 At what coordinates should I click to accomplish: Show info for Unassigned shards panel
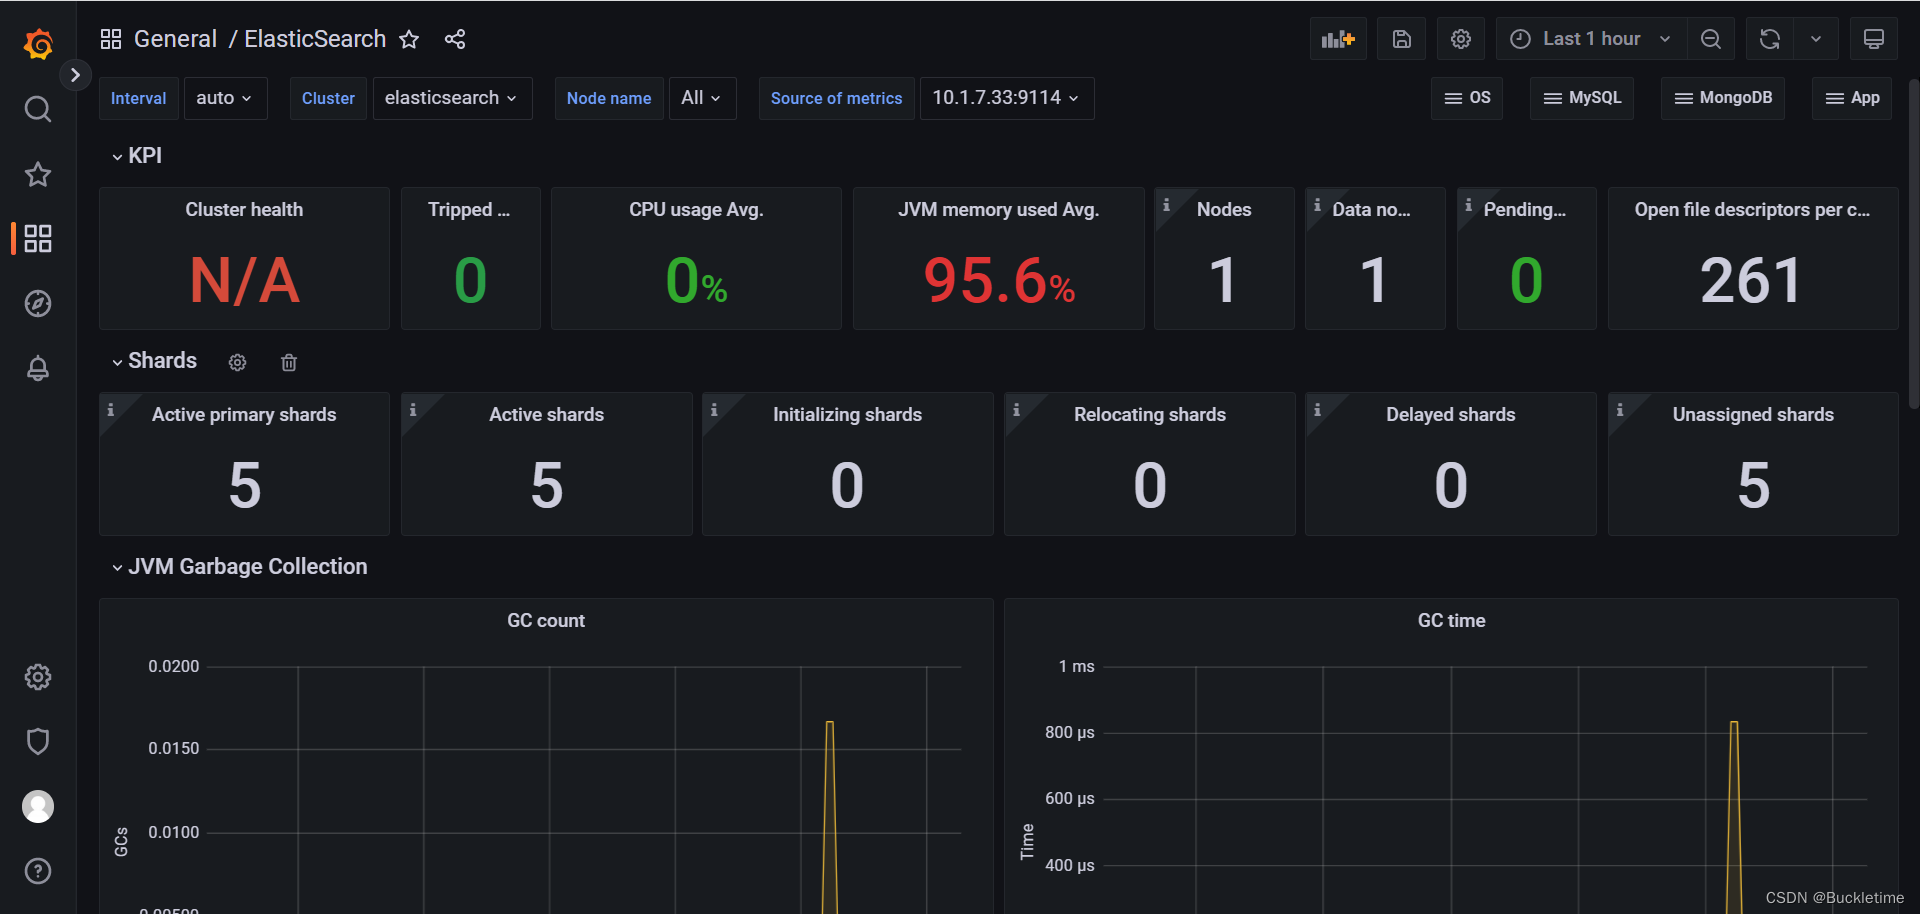click(x=1620, y=409)
